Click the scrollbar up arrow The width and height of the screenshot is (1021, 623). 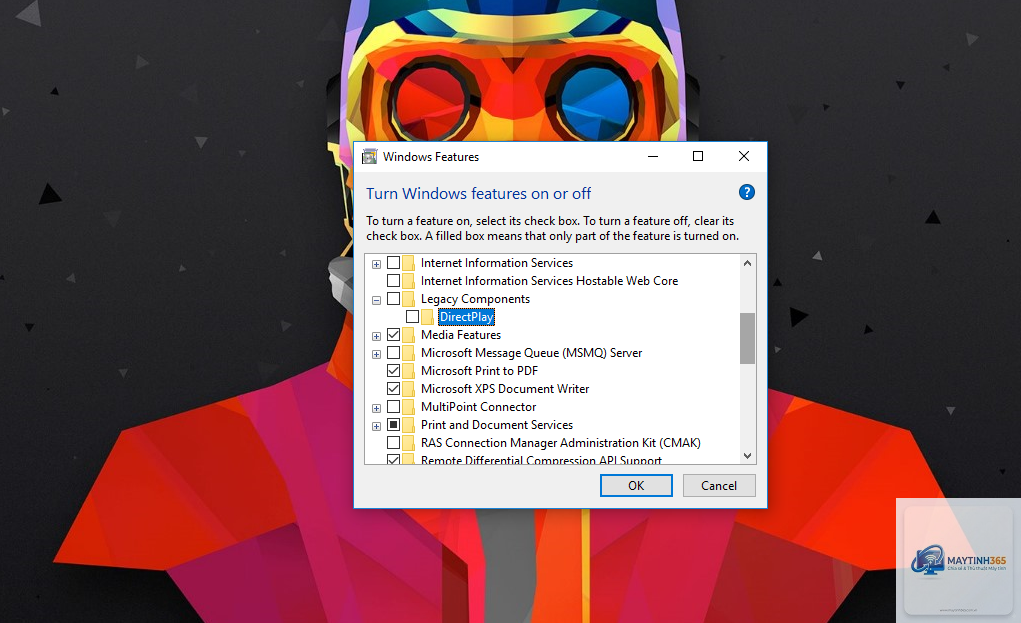click(x=748, y=263)
